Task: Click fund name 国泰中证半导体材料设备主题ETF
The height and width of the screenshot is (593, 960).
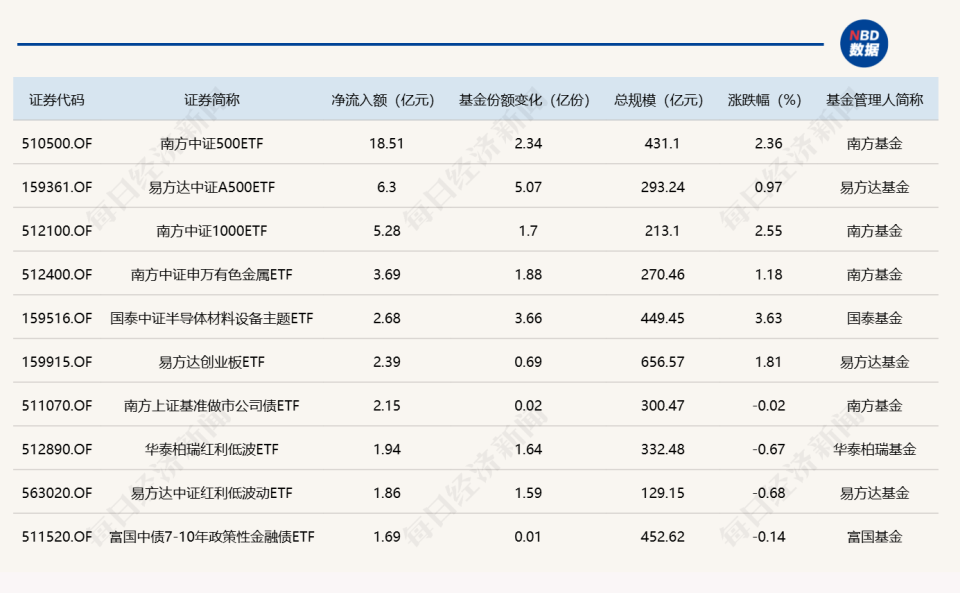Action: pyautogui.click(x=212, y=318)
